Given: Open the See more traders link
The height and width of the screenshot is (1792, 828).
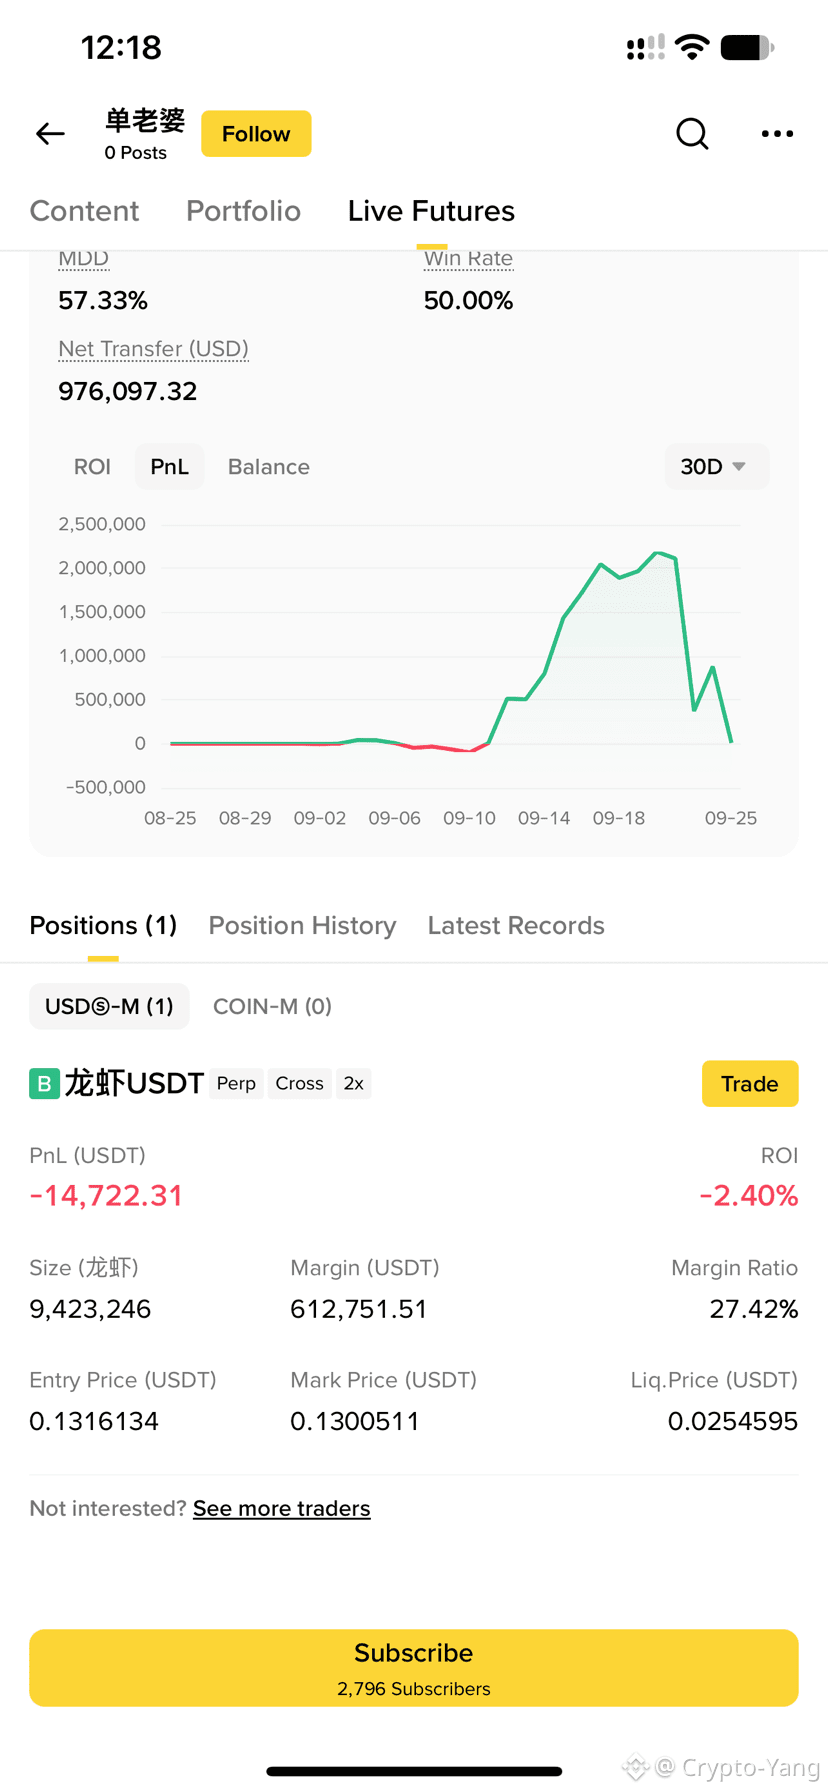Looking at the screenshot, I should pos(282,1509).
